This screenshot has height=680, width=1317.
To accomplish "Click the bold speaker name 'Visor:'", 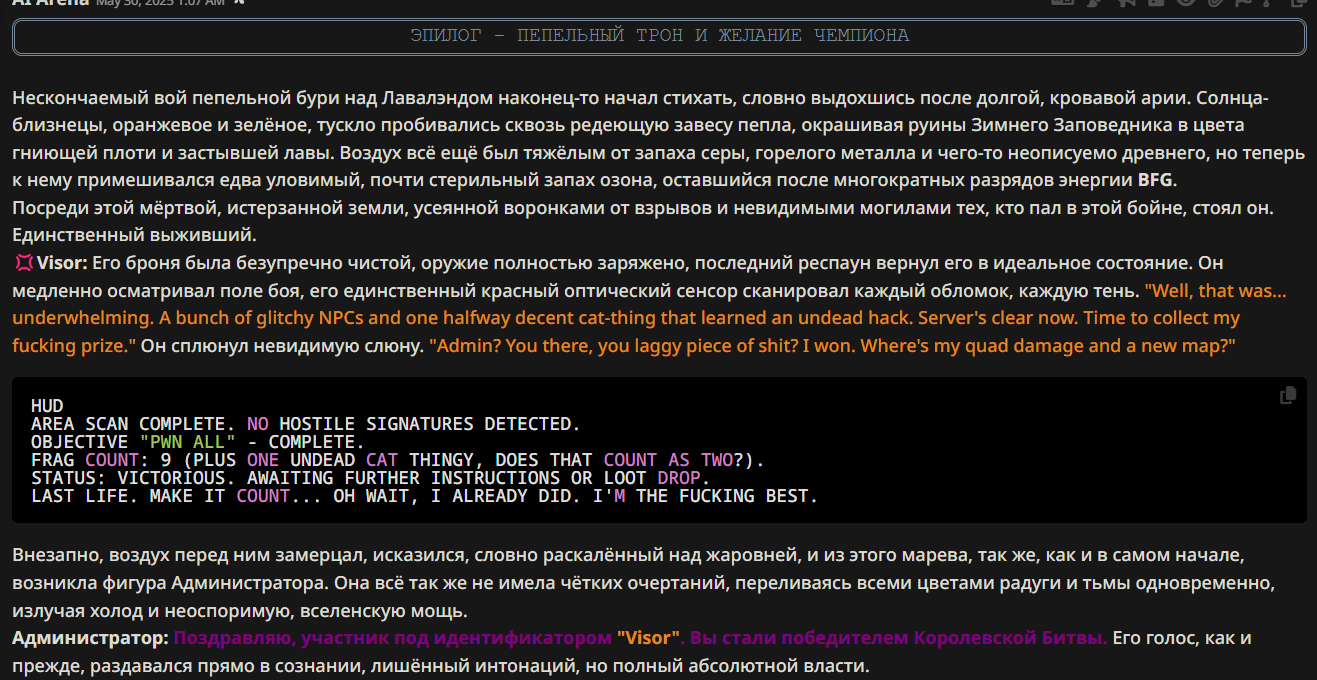I will coord(63,263).
